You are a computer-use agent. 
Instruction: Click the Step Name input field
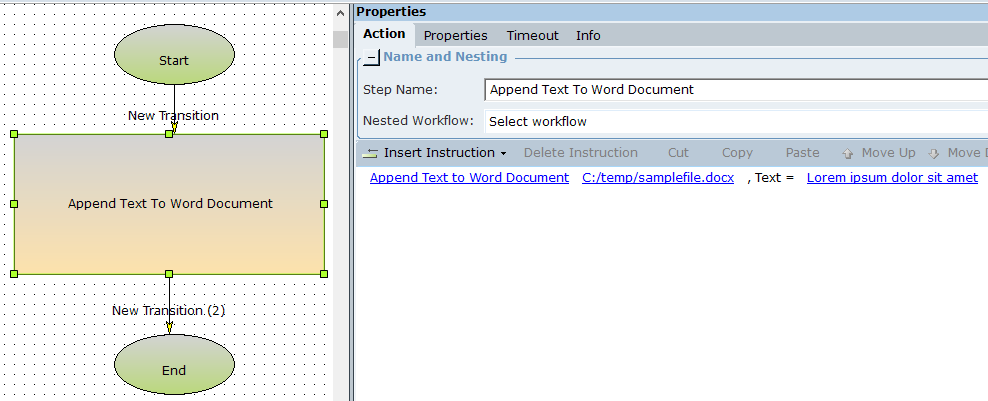click(735, 89)
